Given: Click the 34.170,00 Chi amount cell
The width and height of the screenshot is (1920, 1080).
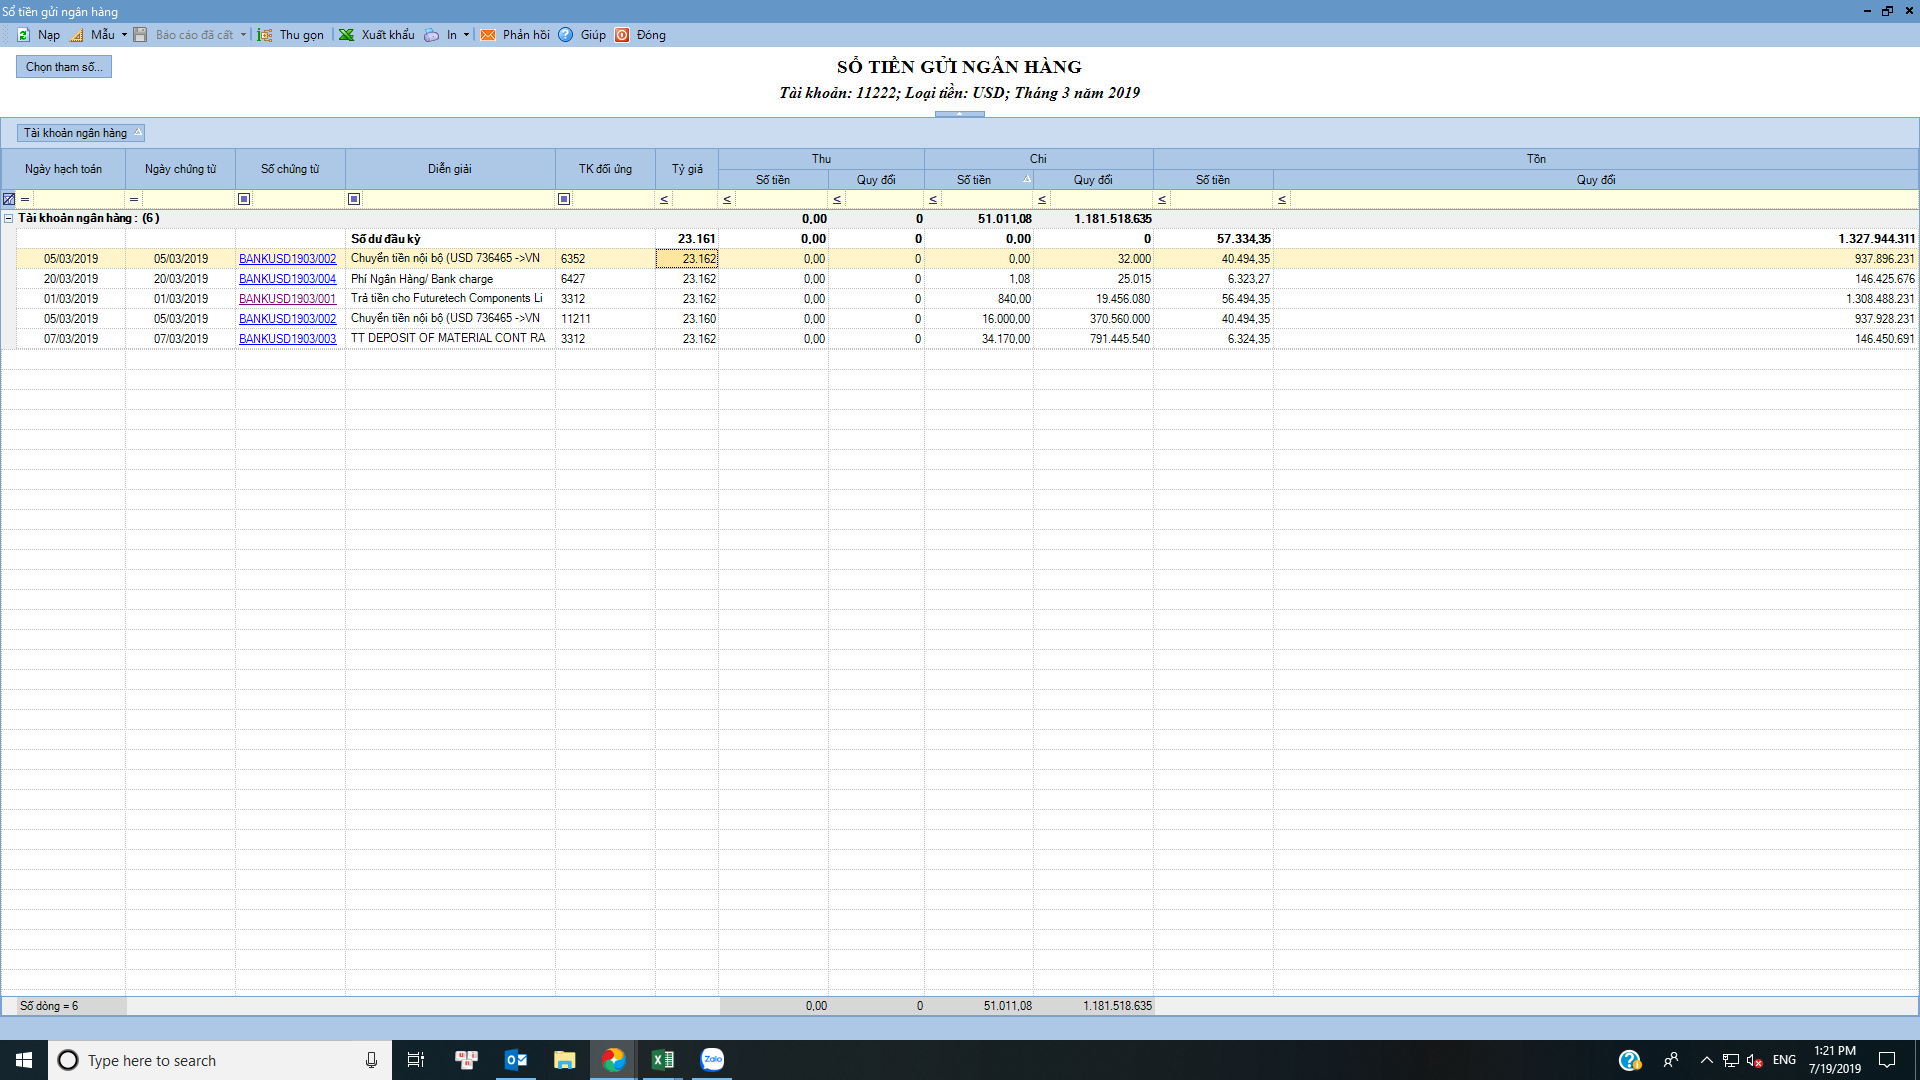Looking at the screenshot, I should coord(979,339).
